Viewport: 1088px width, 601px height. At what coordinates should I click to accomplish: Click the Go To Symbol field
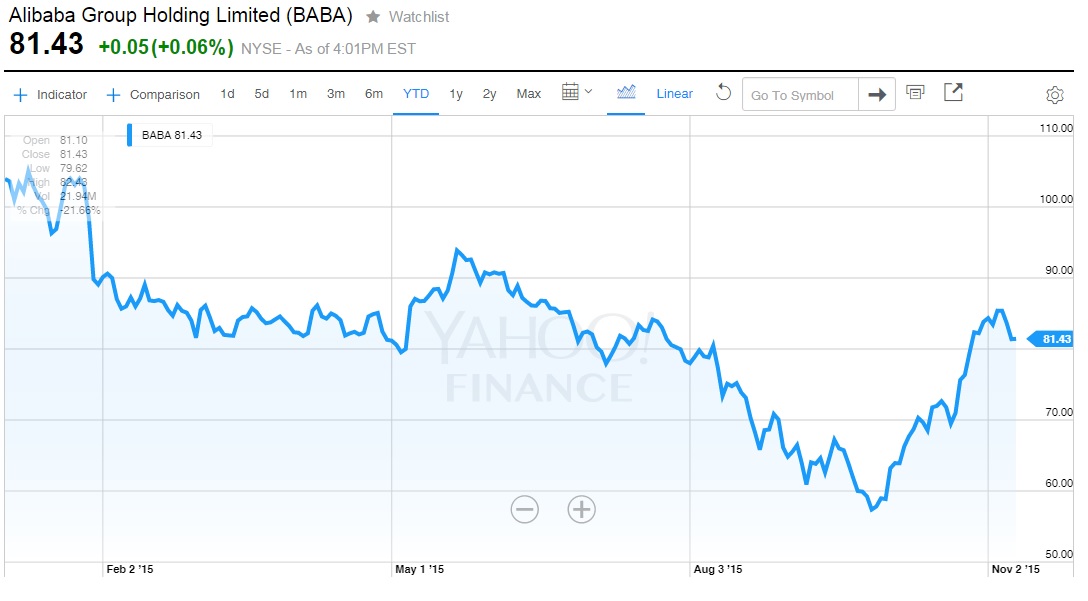800,95
